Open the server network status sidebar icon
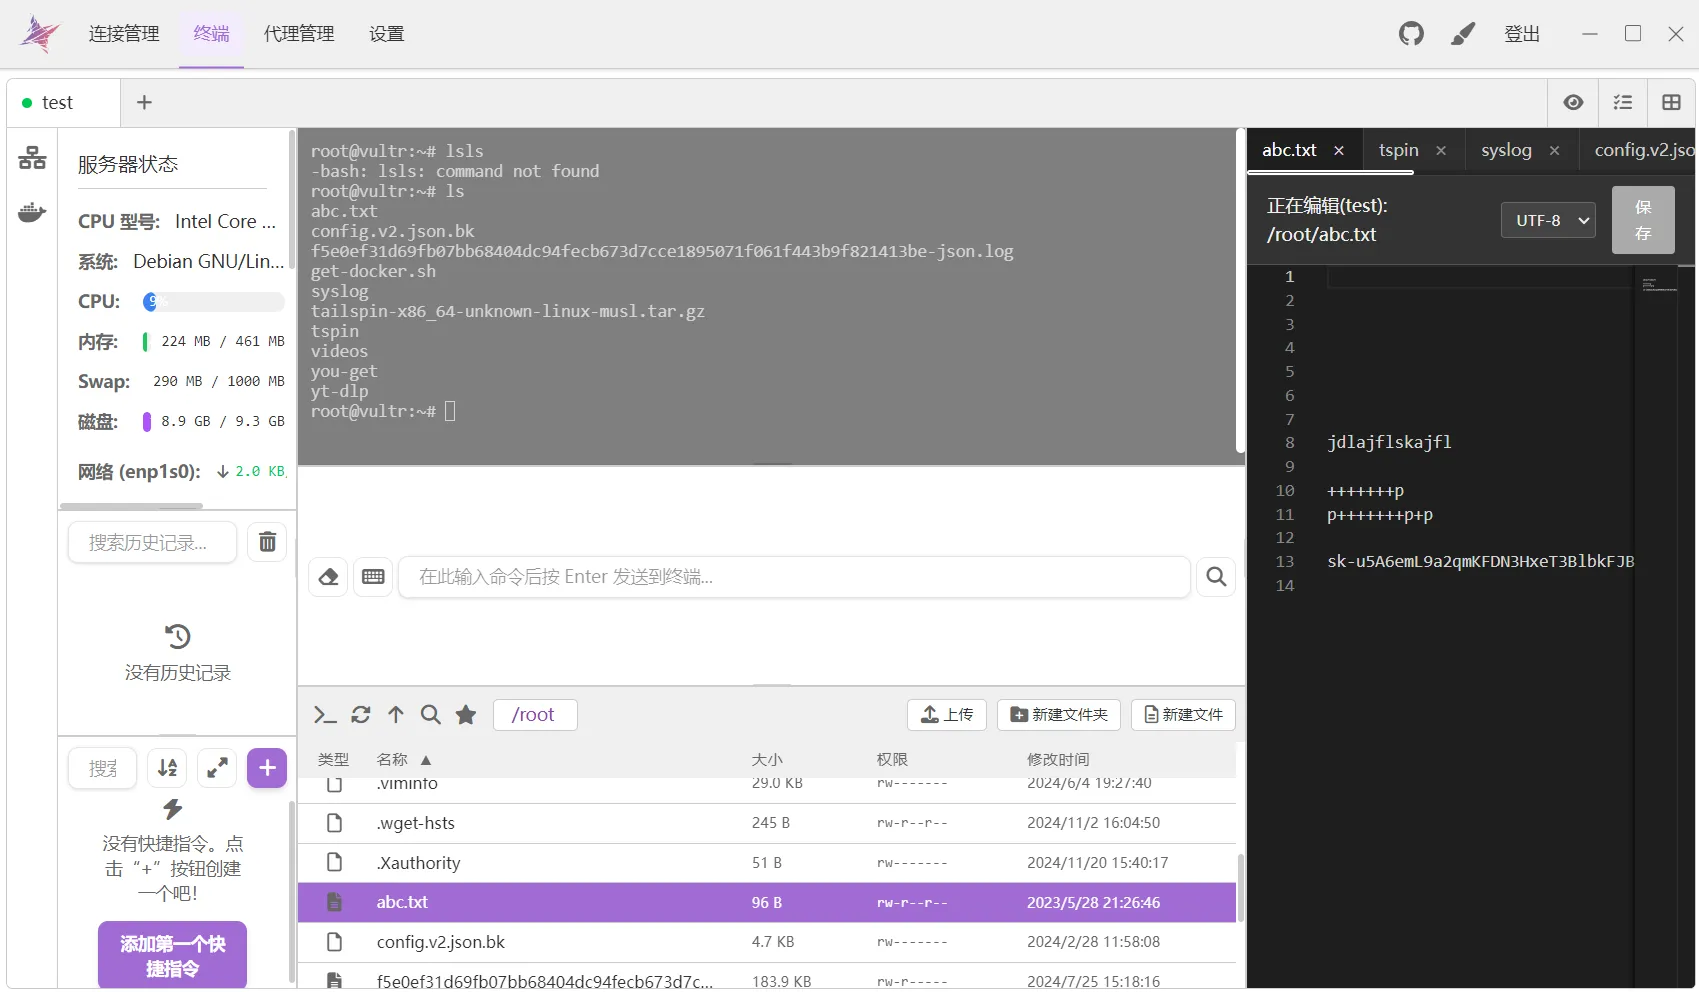1699x992 pixels. (32, 158)
